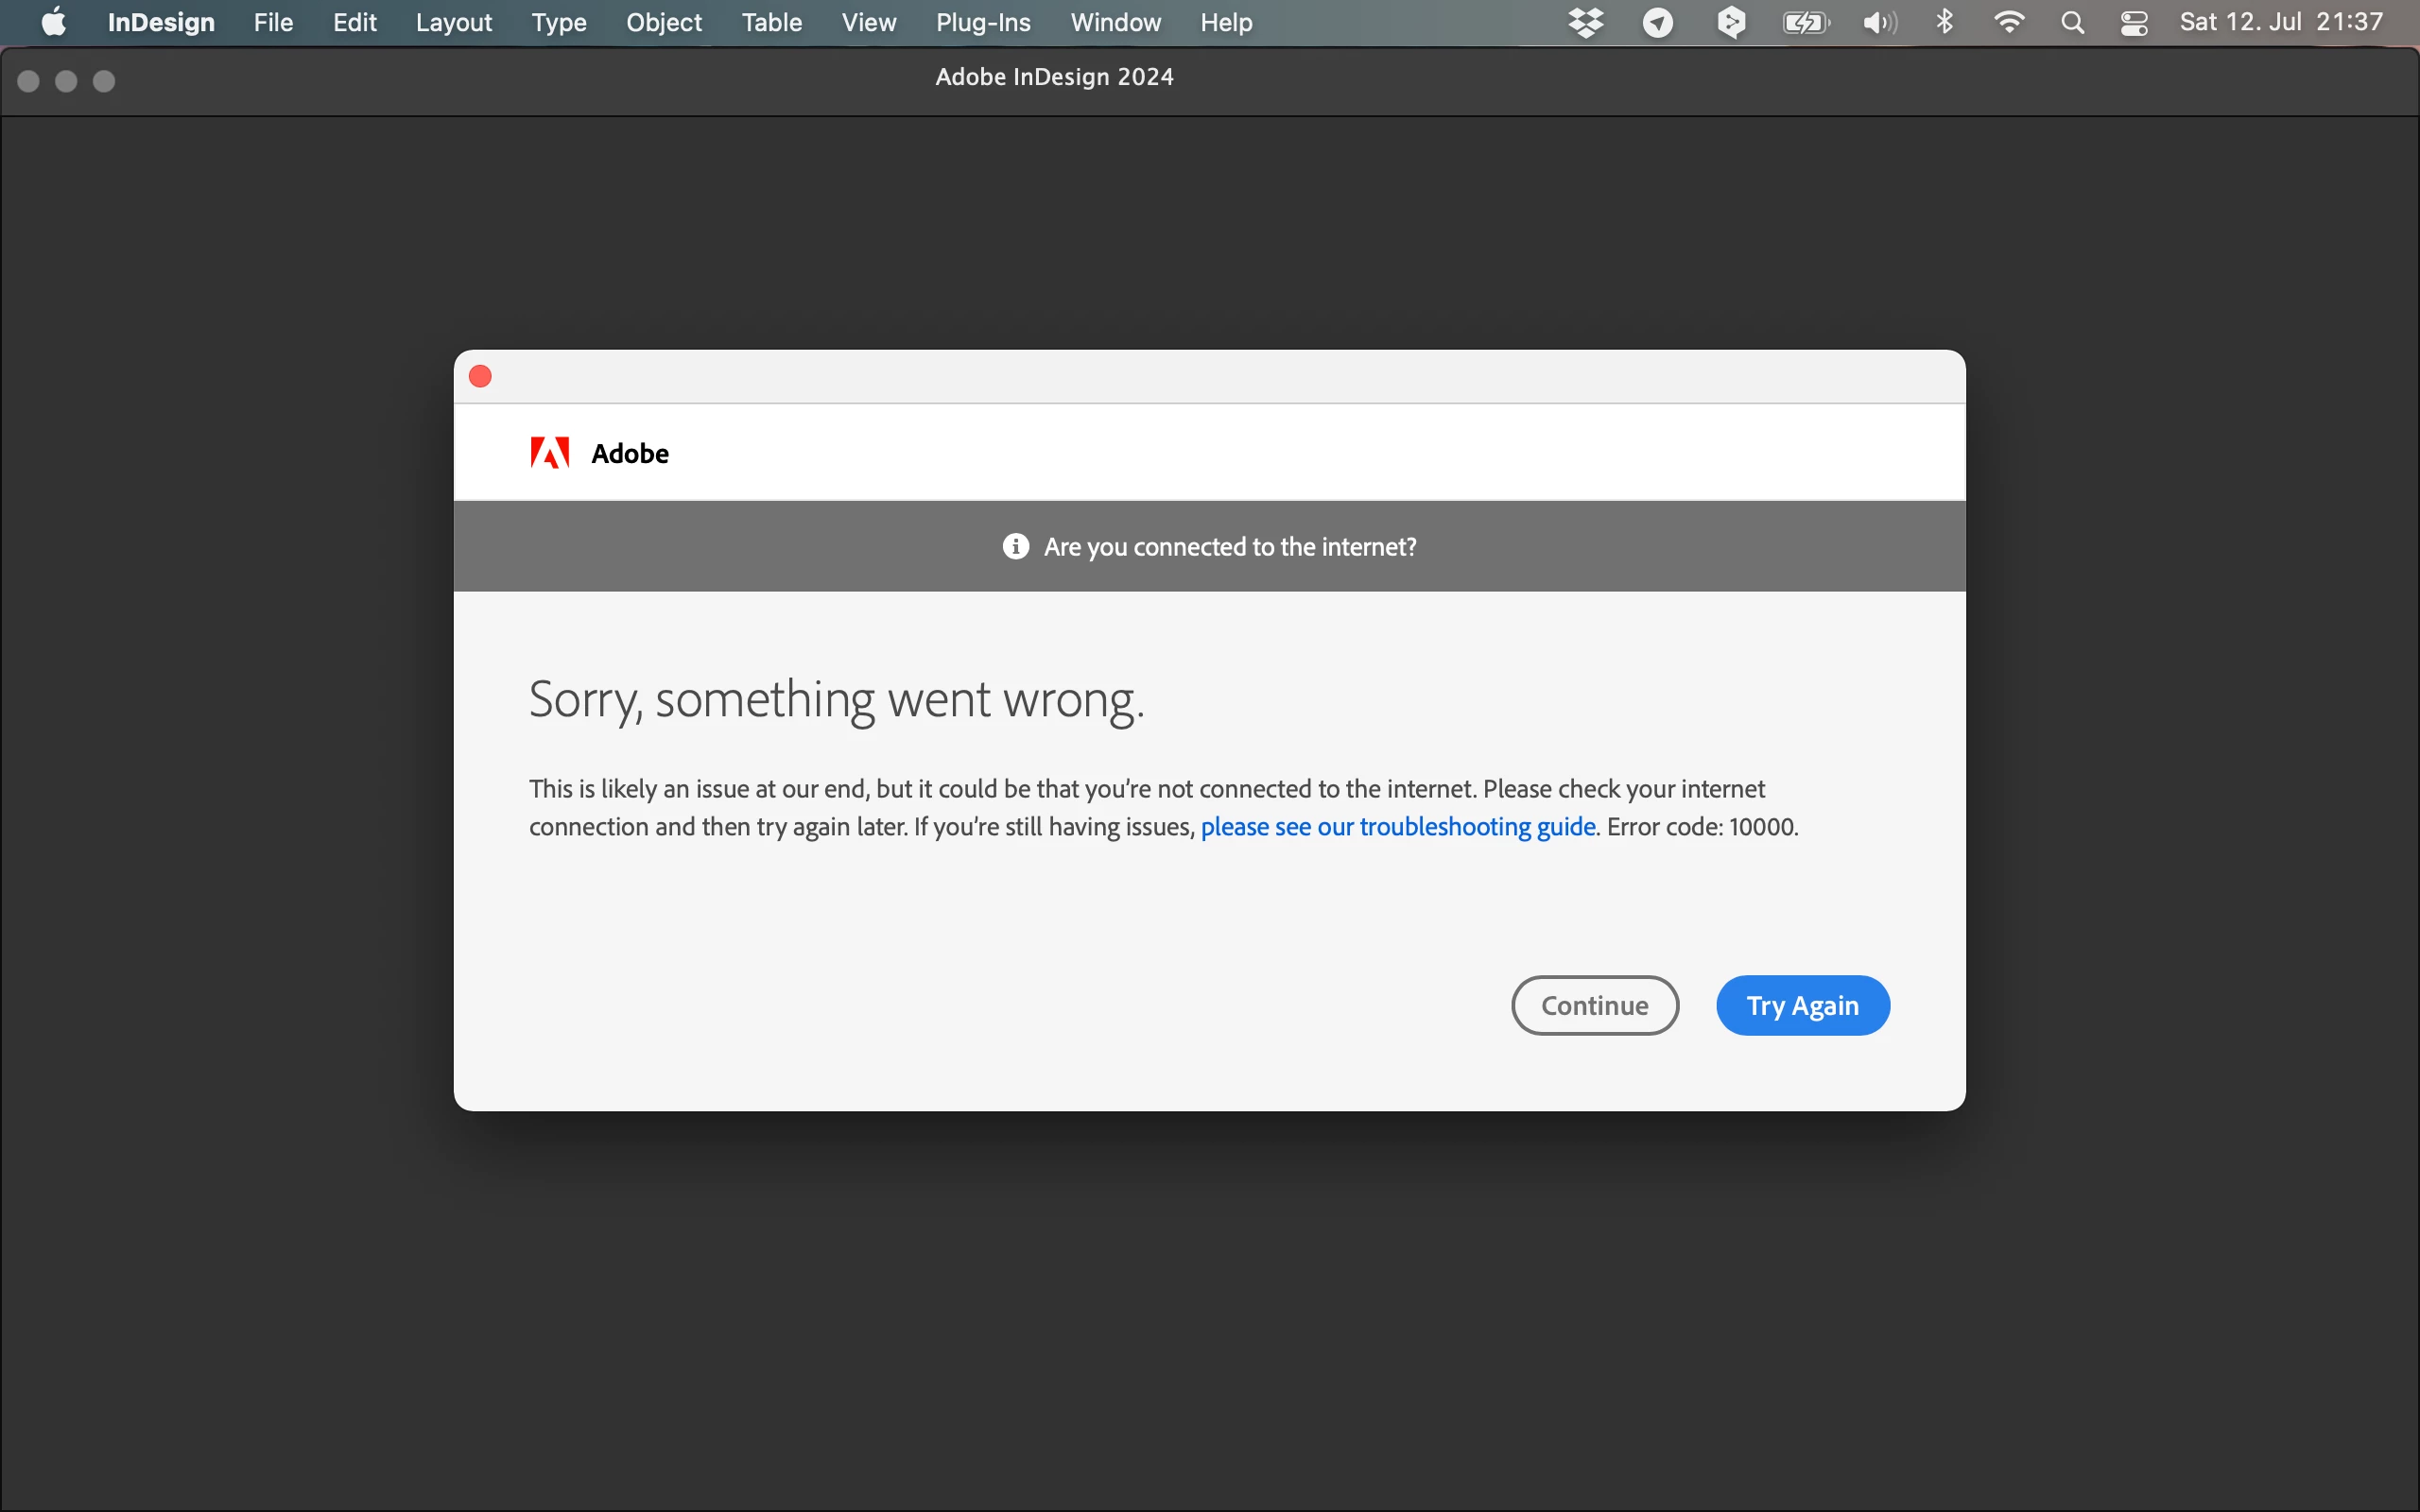Open the Apple menu

click(x=54, y=22)
